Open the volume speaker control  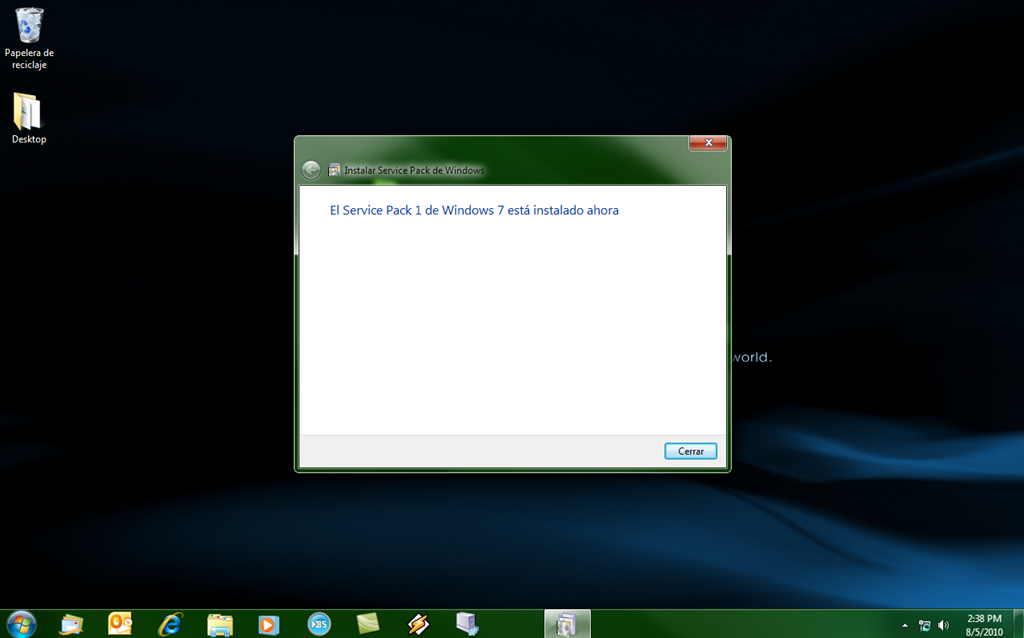[943, 625]
